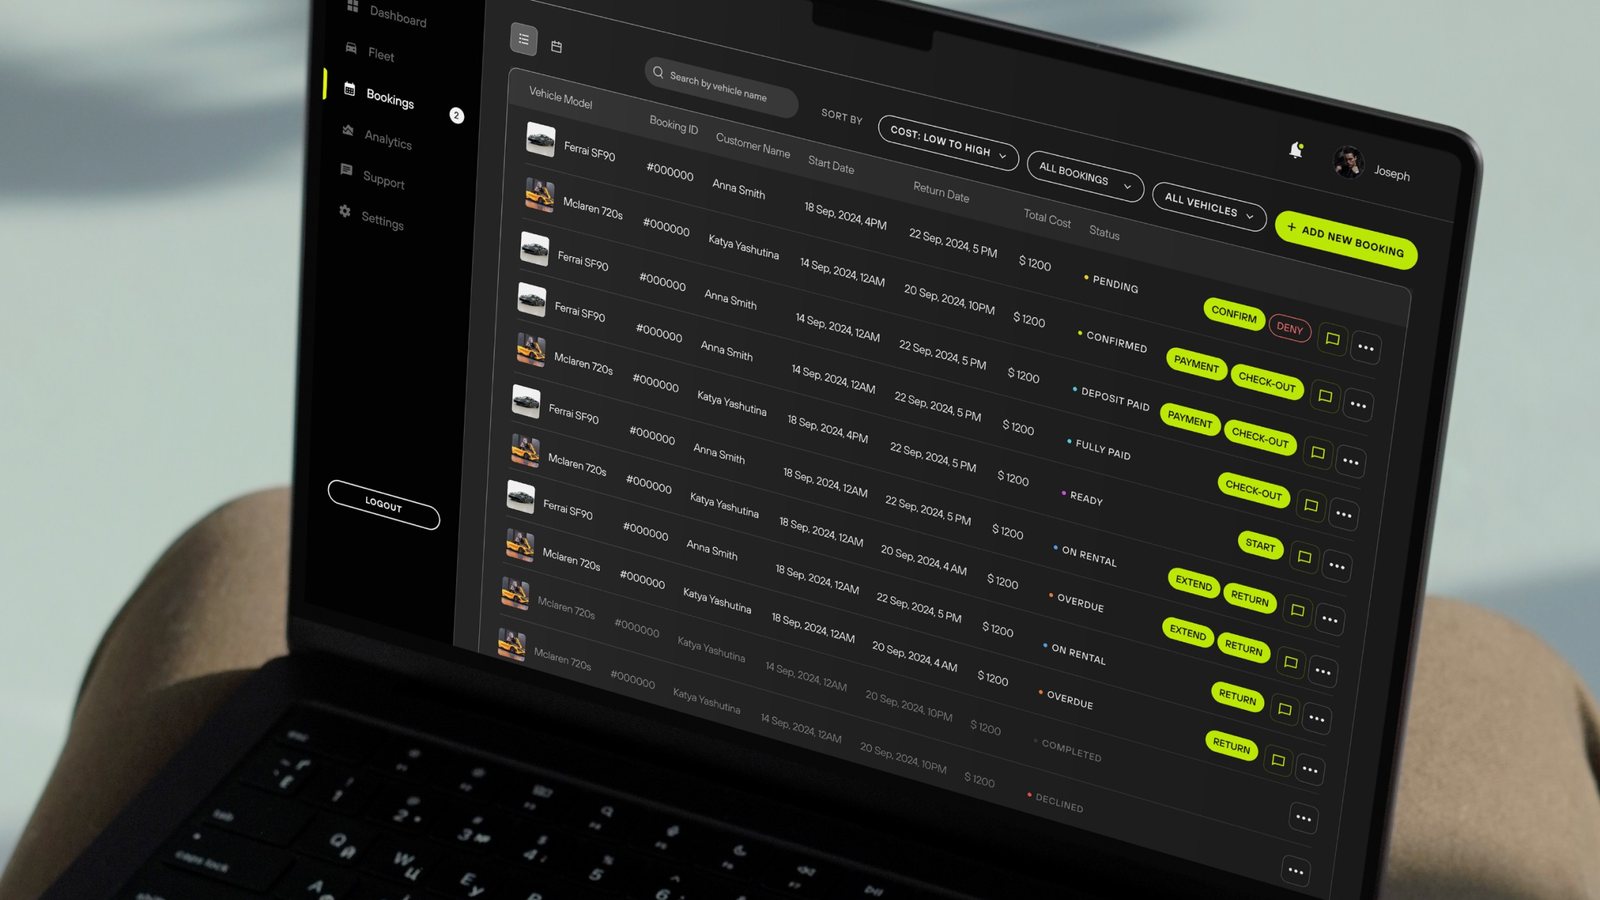
Task: Open more options for the DECLINED booking
Action: coord(1296,871)
